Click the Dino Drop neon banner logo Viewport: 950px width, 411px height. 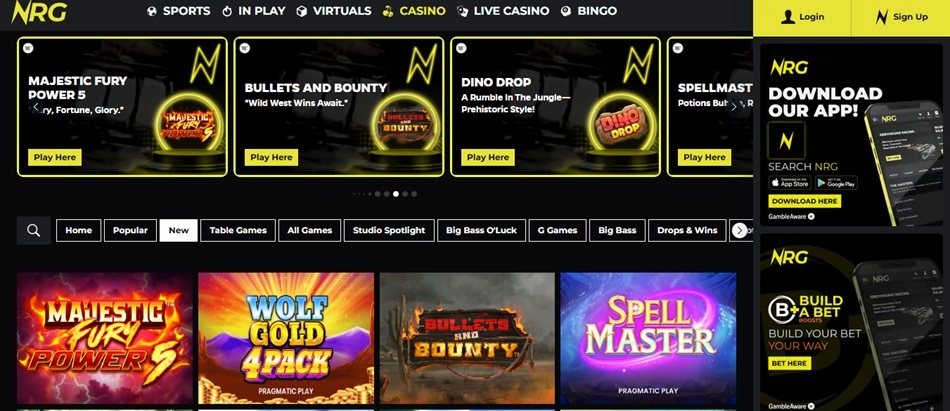622,125
